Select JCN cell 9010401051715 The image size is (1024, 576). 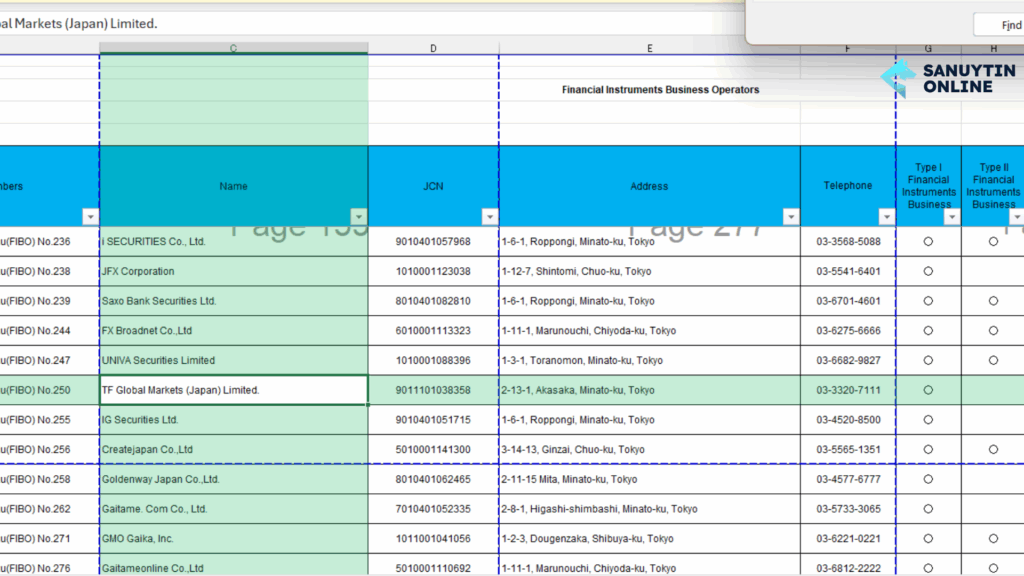click(434, 420)
